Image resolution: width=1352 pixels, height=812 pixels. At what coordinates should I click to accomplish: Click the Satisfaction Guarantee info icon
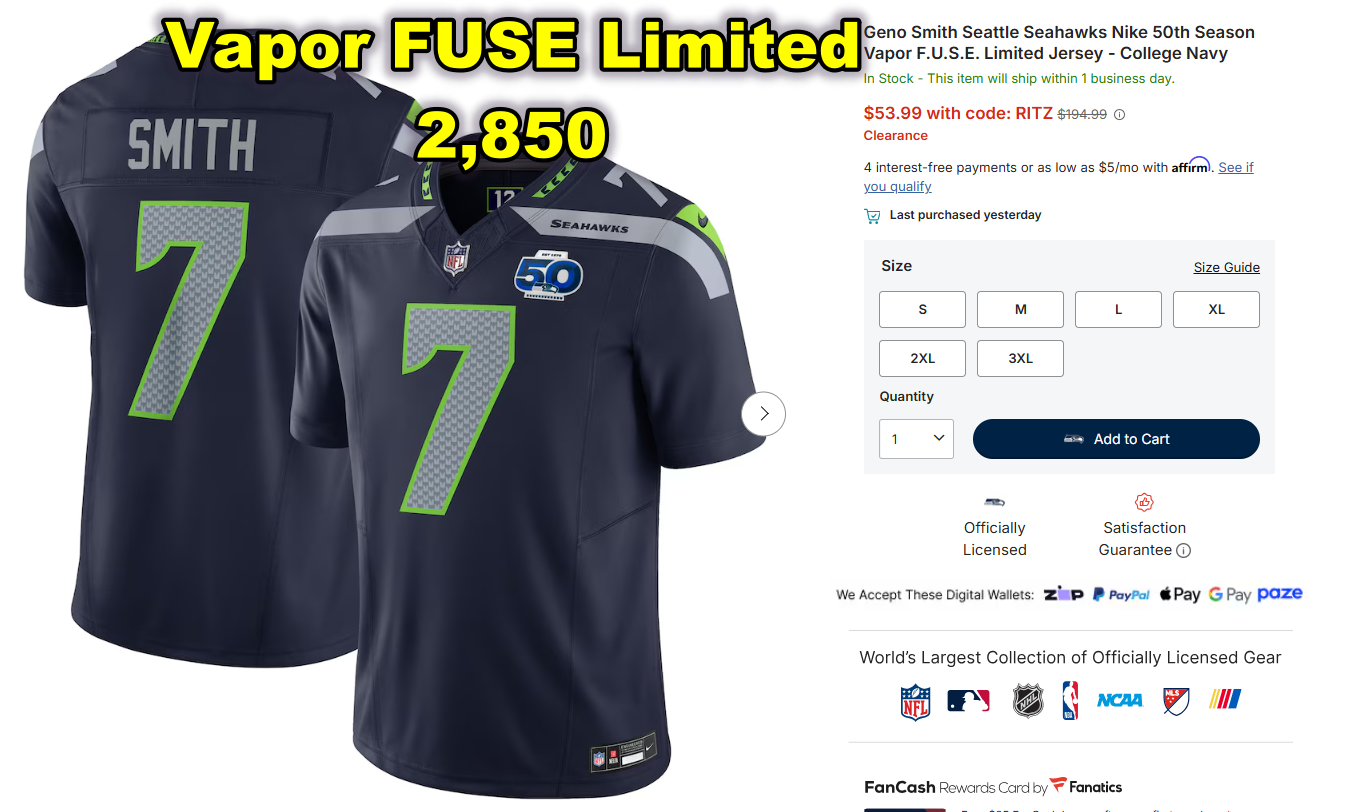pyautogui.click(x=1183, y=550)
